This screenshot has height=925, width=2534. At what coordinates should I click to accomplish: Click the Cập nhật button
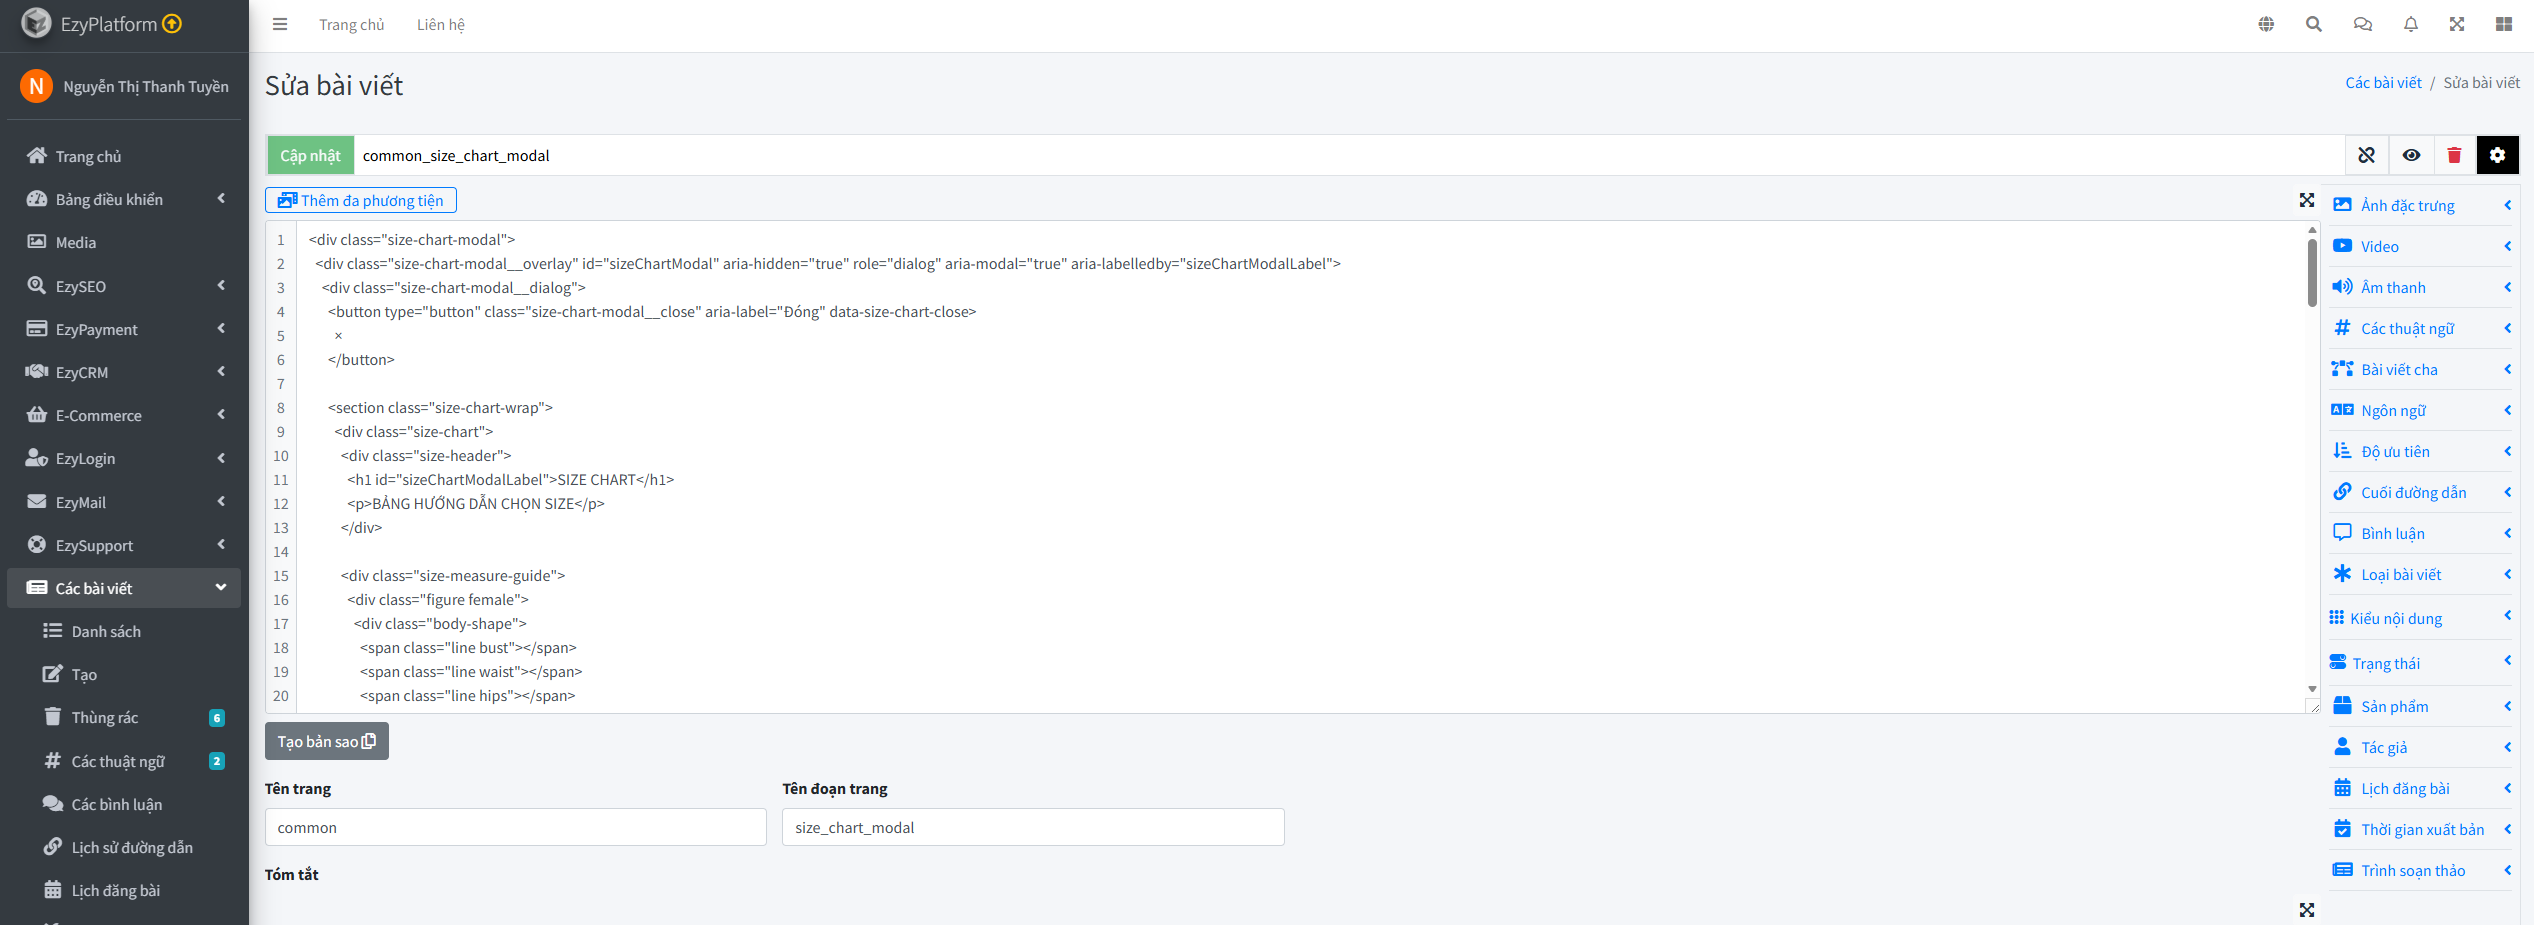tap(310, 155)
